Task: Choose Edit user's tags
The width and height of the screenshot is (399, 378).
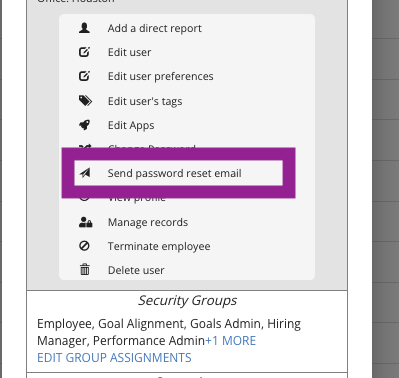Action: (145, 101)
